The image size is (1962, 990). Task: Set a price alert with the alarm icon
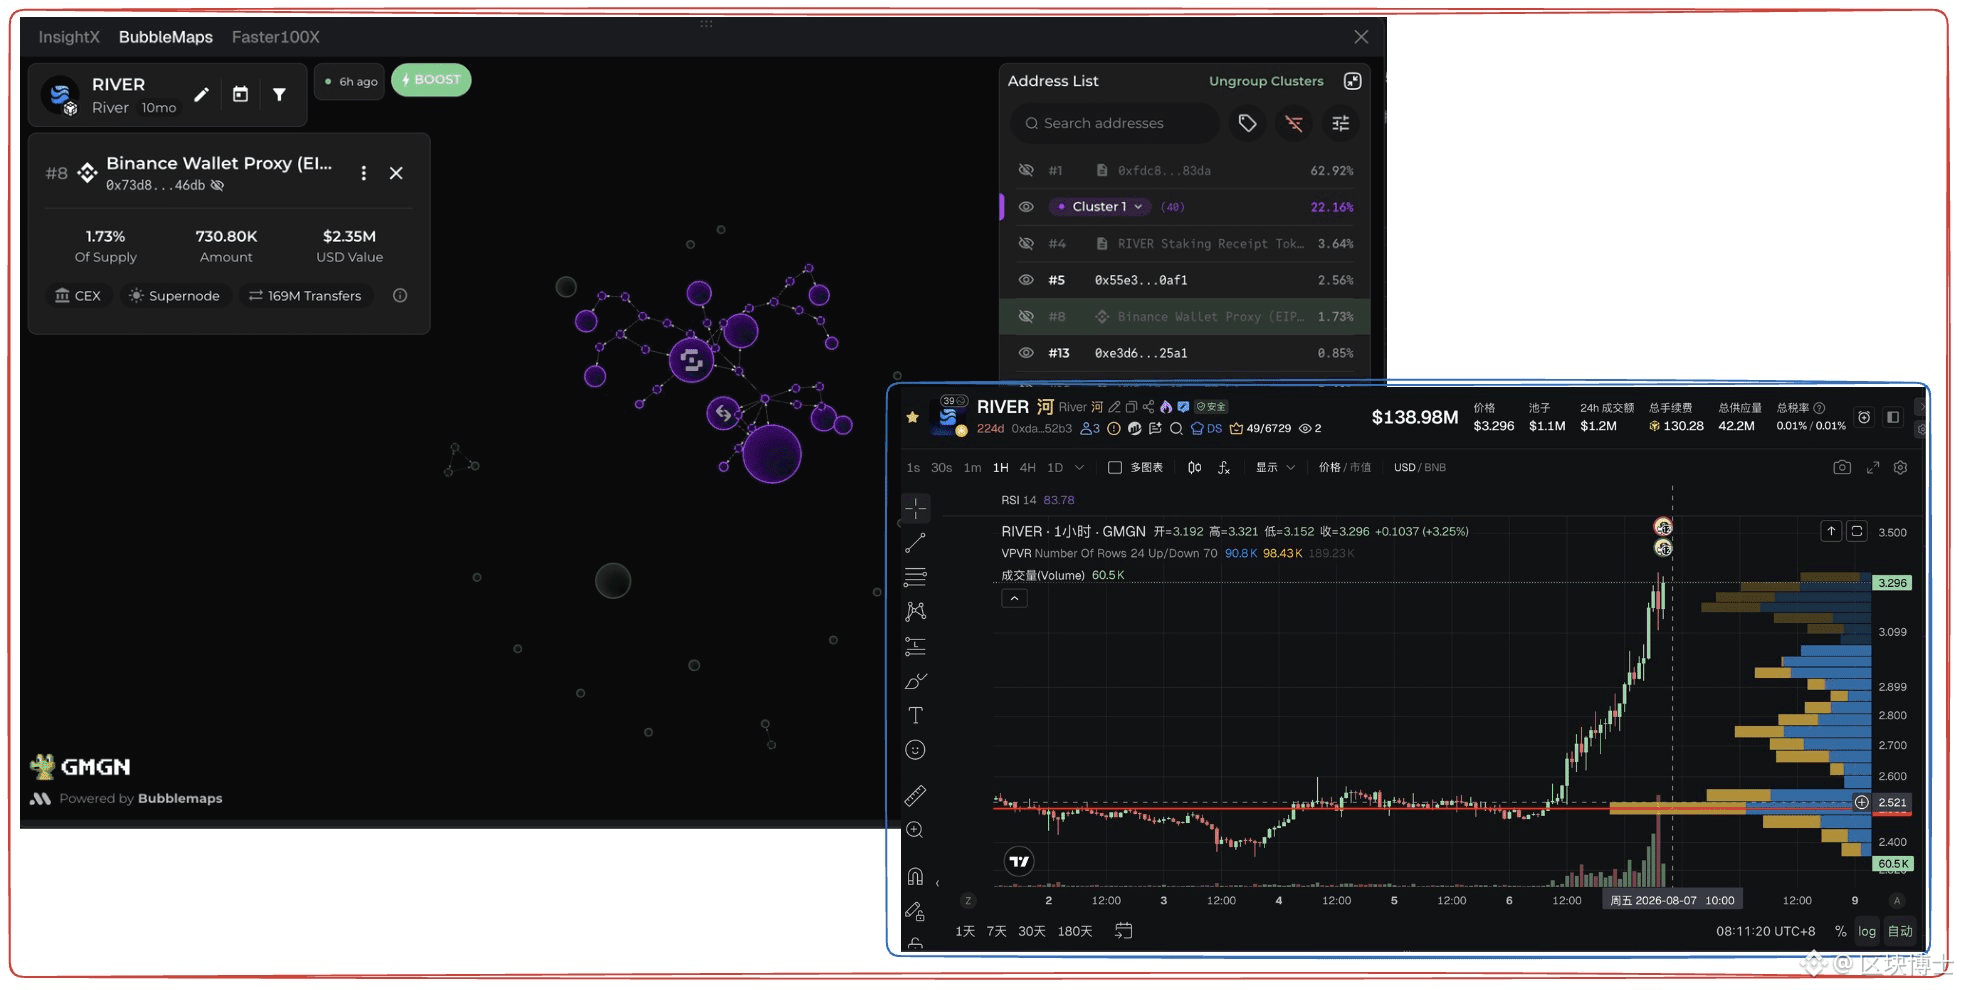point(1864,417)
